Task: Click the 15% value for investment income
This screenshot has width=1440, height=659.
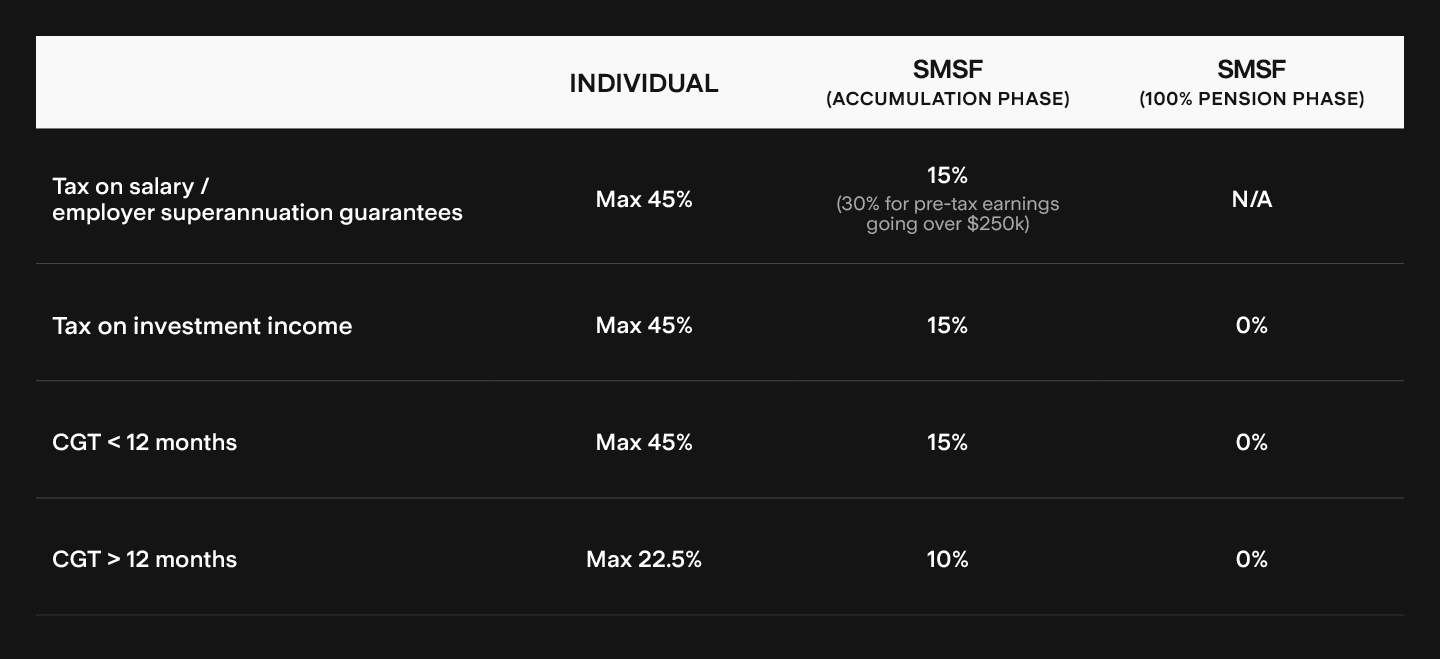Action: pos(947,326)
